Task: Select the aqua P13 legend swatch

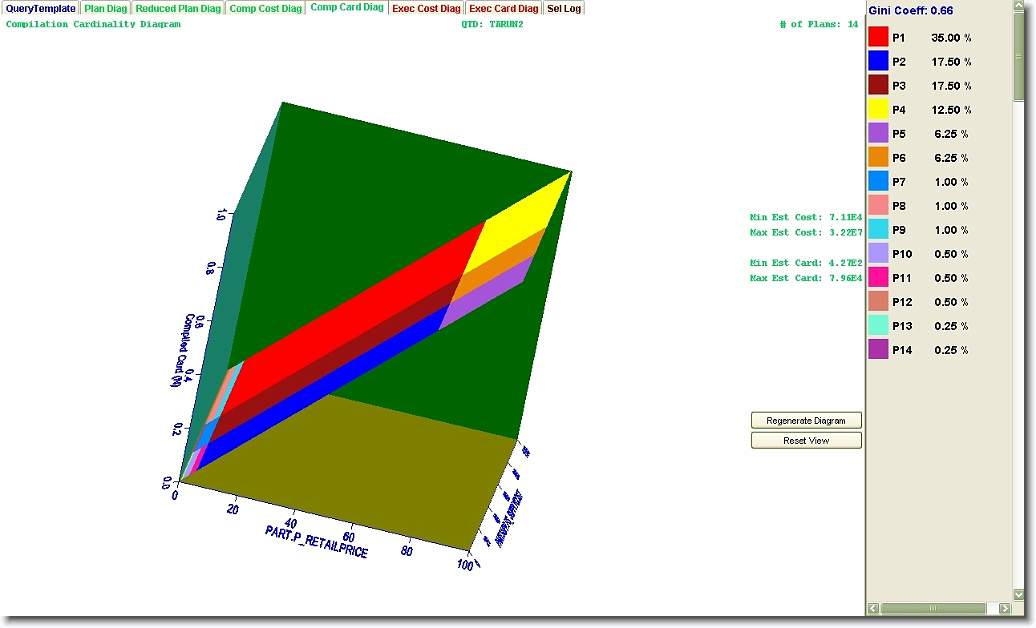Action: tap(878, 326)
